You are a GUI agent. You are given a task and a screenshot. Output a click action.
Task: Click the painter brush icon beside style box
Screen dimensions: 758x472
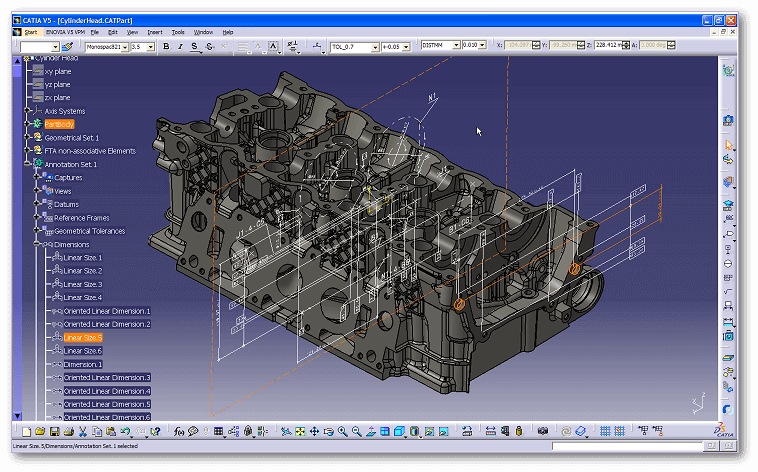tap(68, 46)
